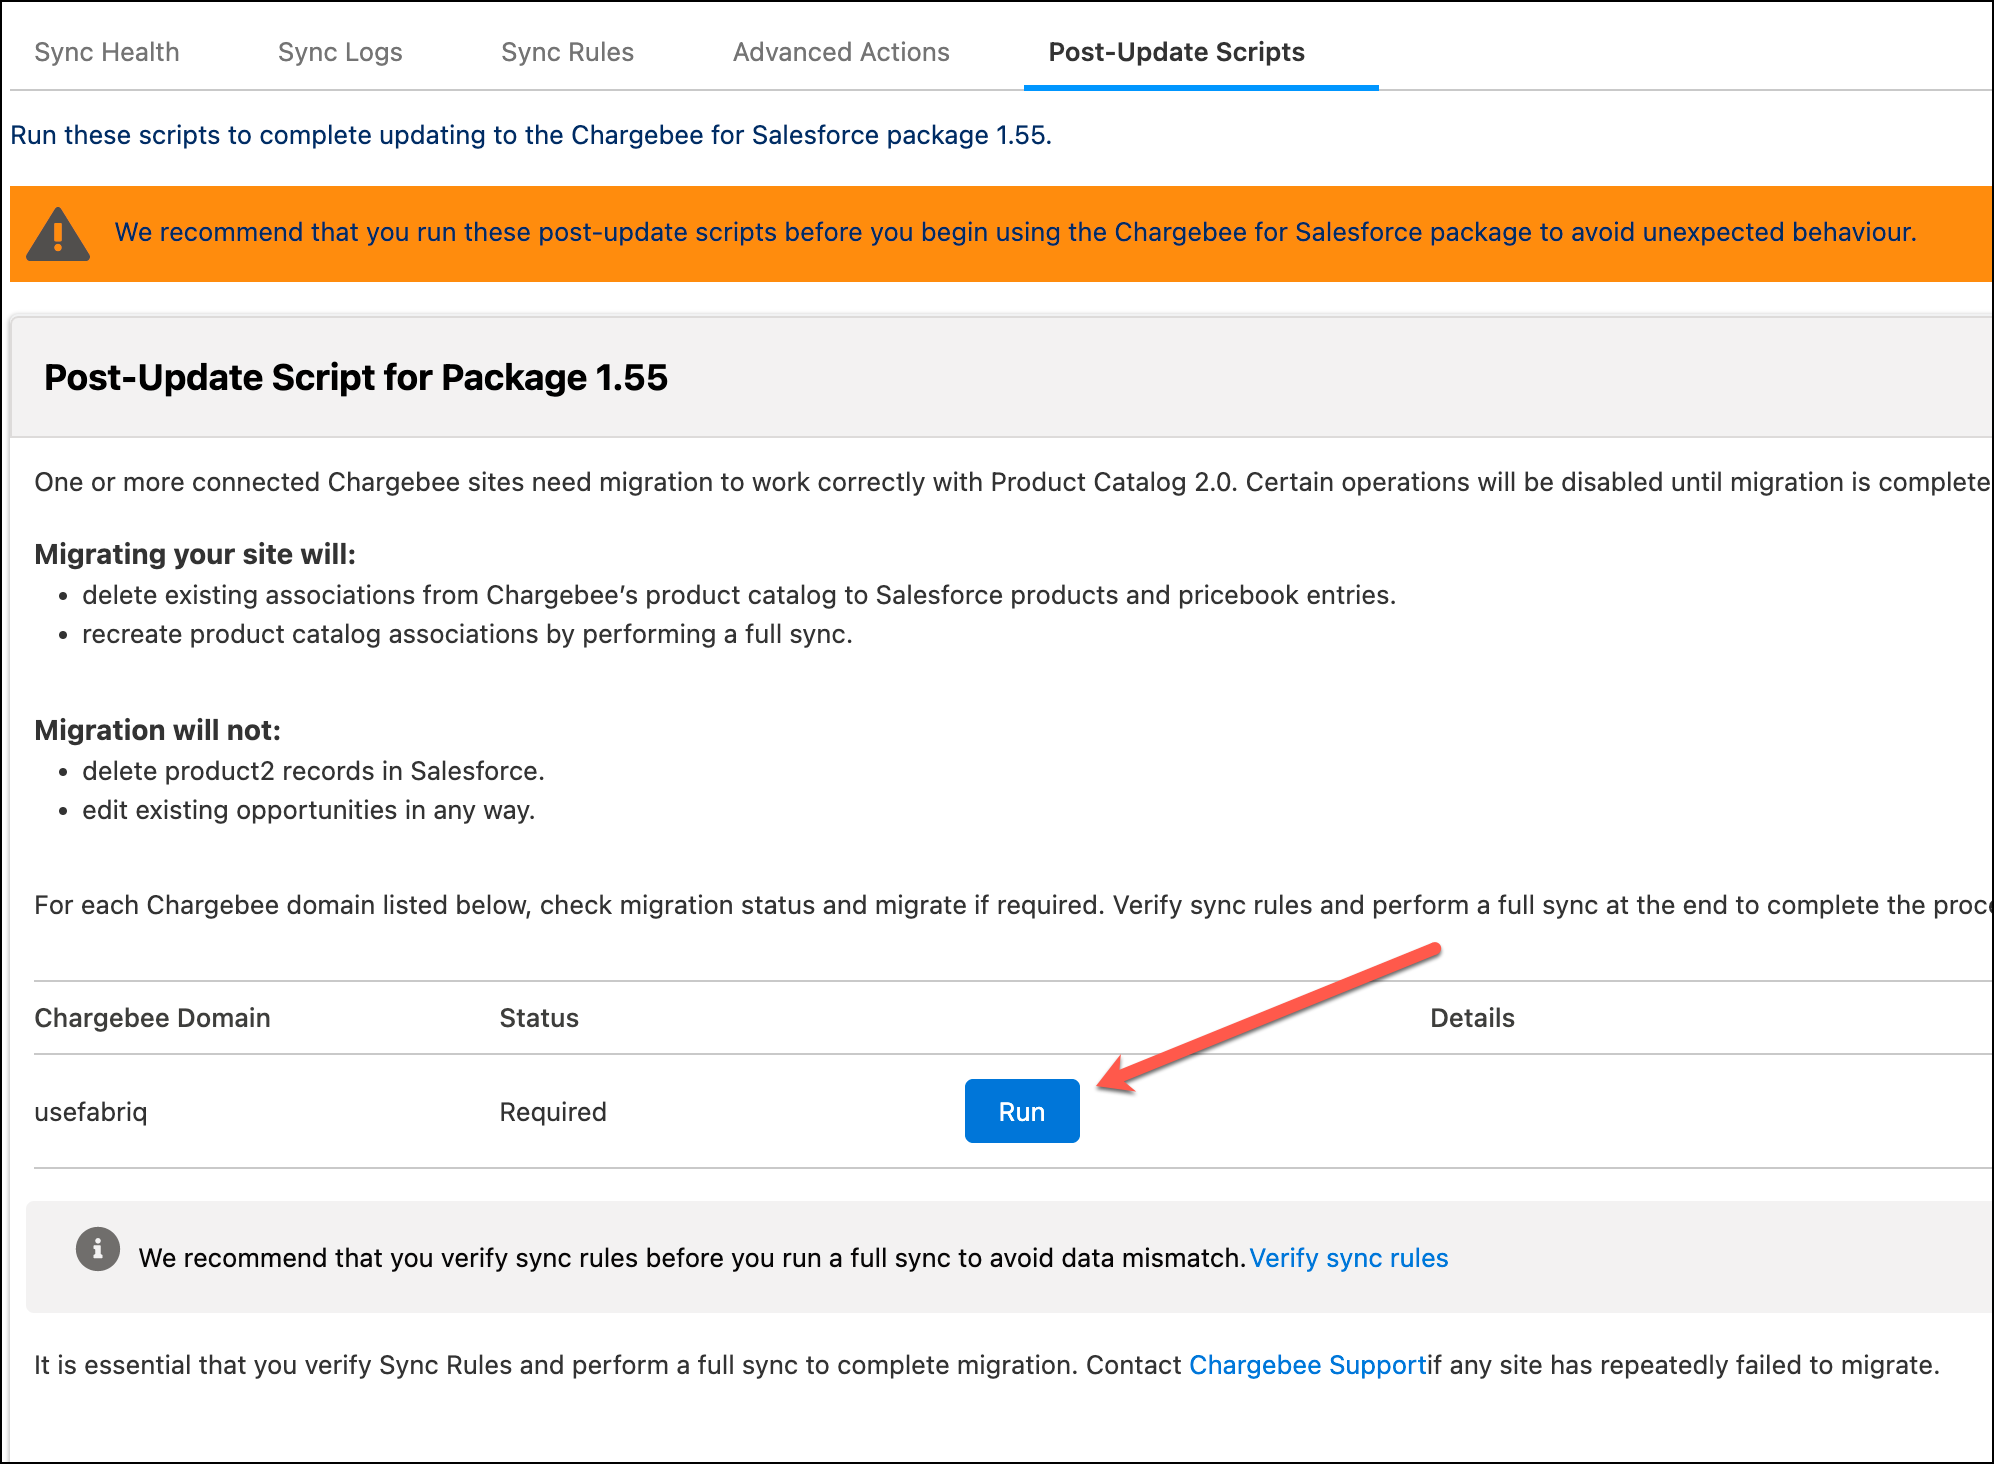Click the 'Run these scripts to complete' intro text
This screenshot has width=1994, height=1464.
(531, 135)
